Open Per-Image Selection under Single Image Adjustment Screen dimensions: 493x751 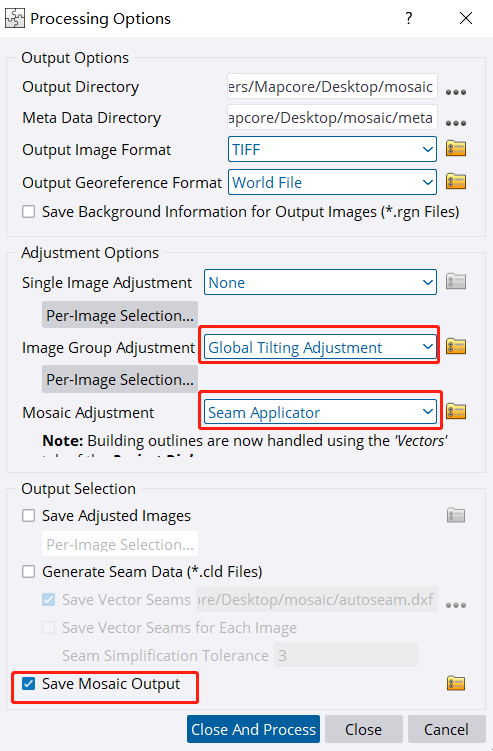click(120, 315)
